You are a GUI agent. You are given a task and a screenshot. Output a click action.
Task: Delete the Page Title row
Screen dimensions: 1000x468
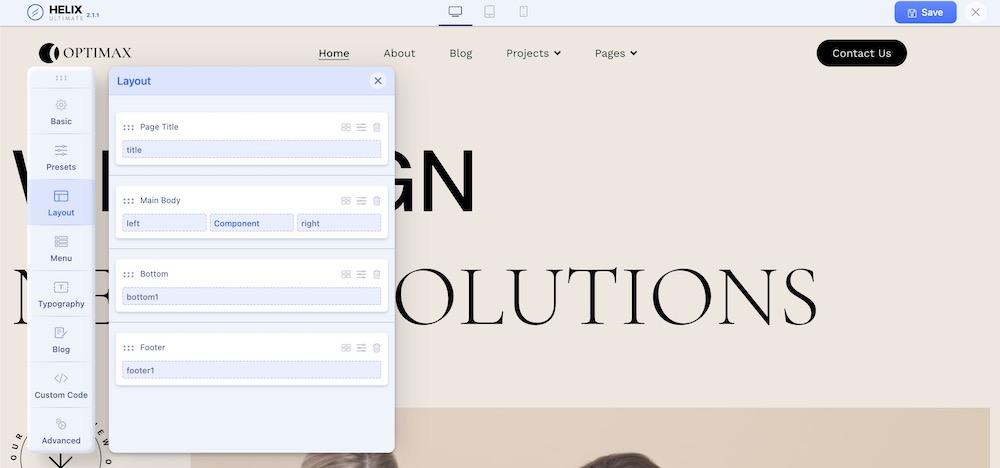point(376,127)
